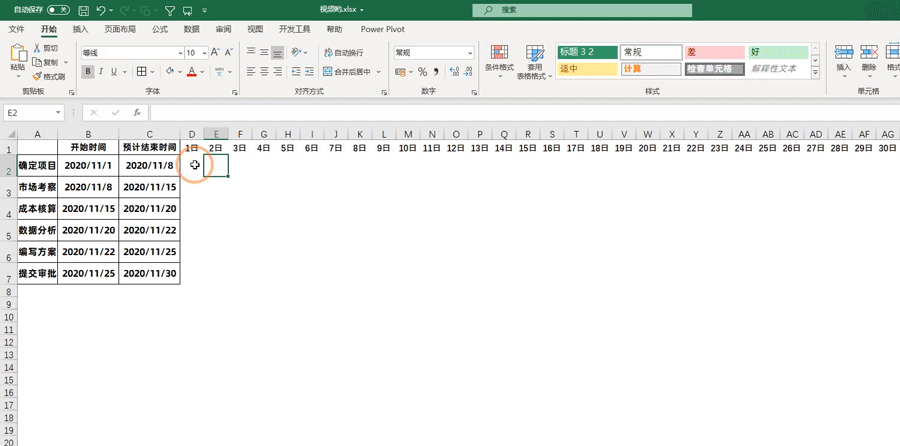Select Bottom Align icon
The image size is (900, 446).
click(x=277, y=52)
